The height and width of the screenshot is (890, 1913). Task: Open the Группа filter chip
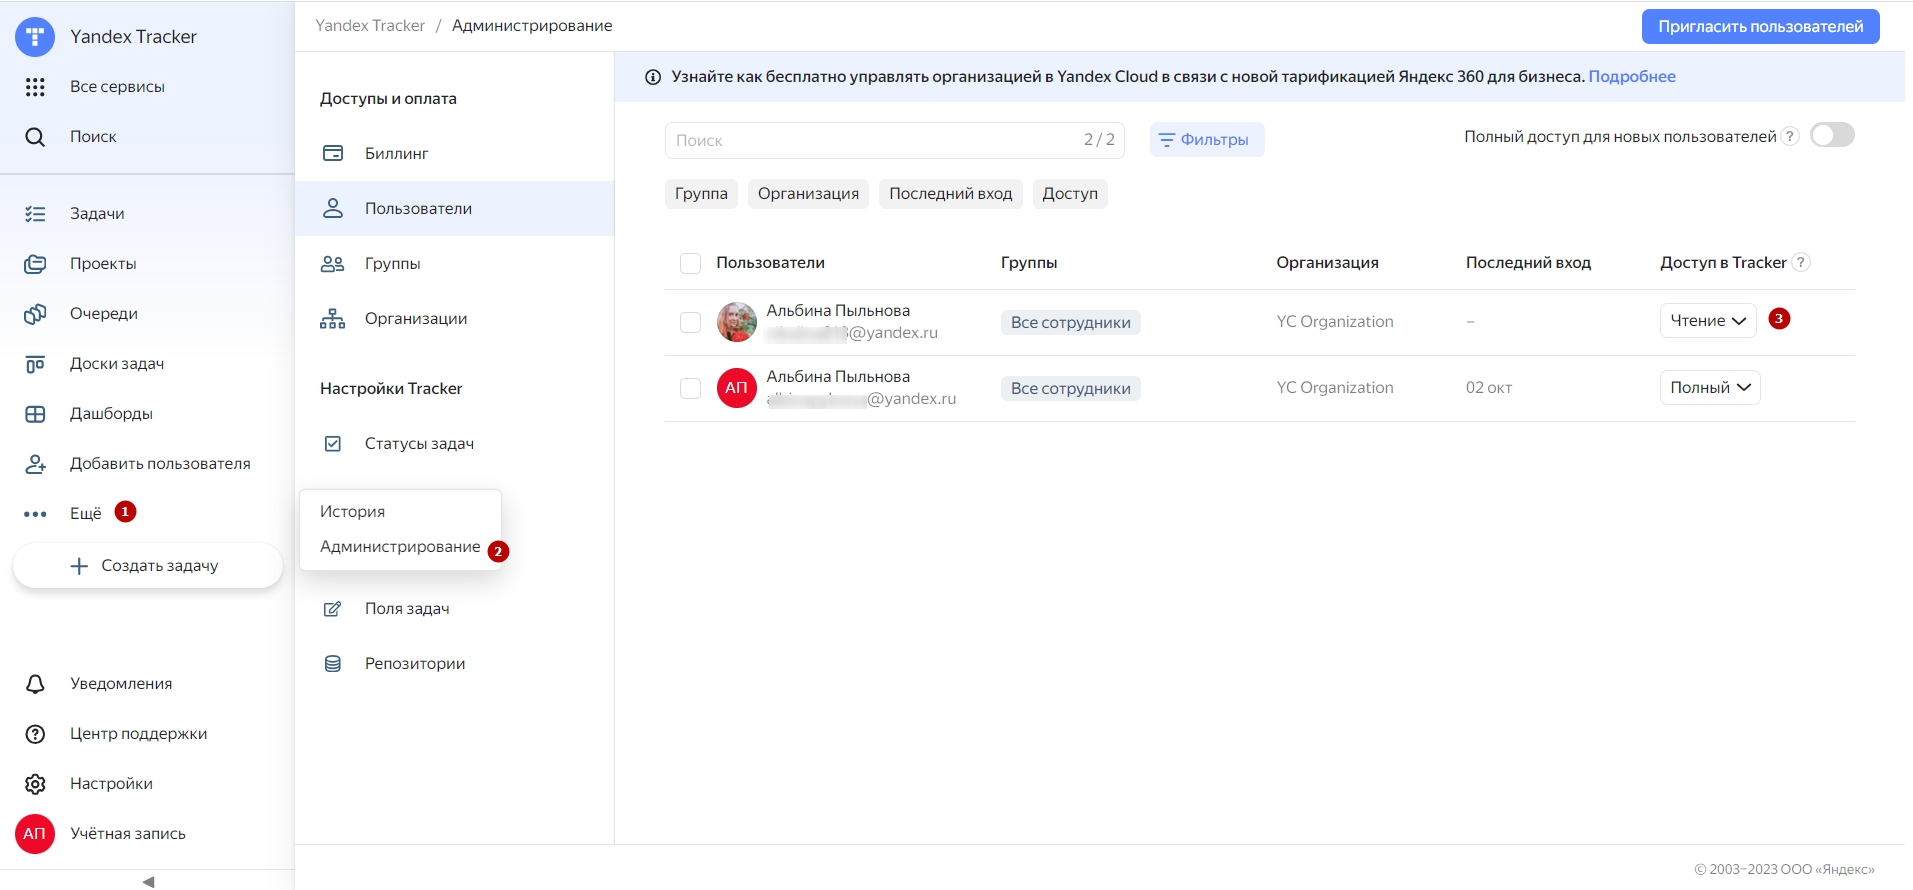click(701, 193)
